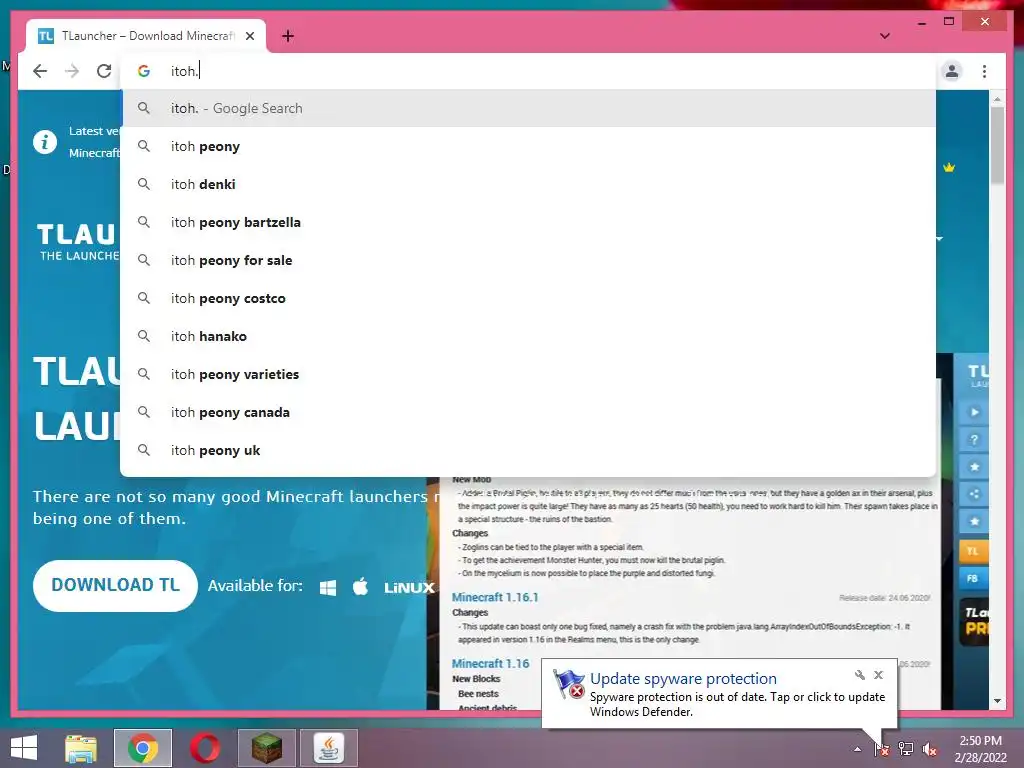The width and height of the screenshot is (1024, 768).
Task: Click the info circle icon on the page
Action: coord(45,141)
